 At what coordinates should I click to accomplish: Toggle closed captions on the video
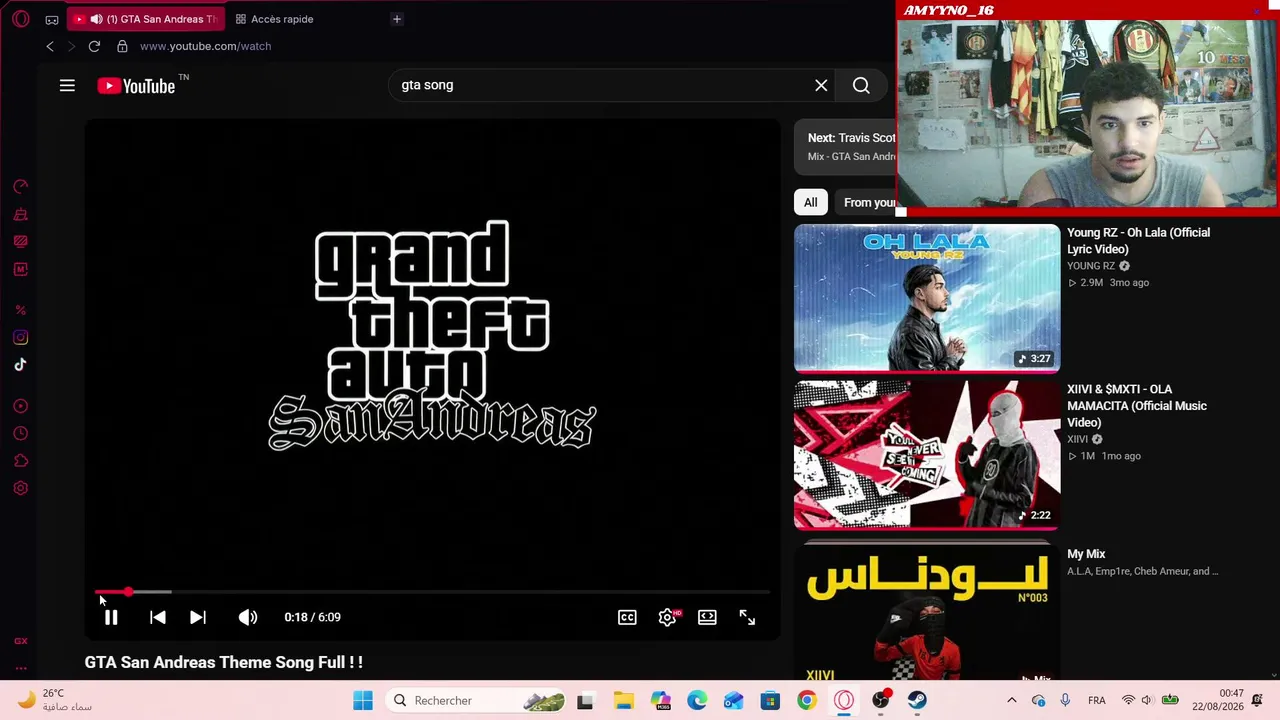(627, 618)
